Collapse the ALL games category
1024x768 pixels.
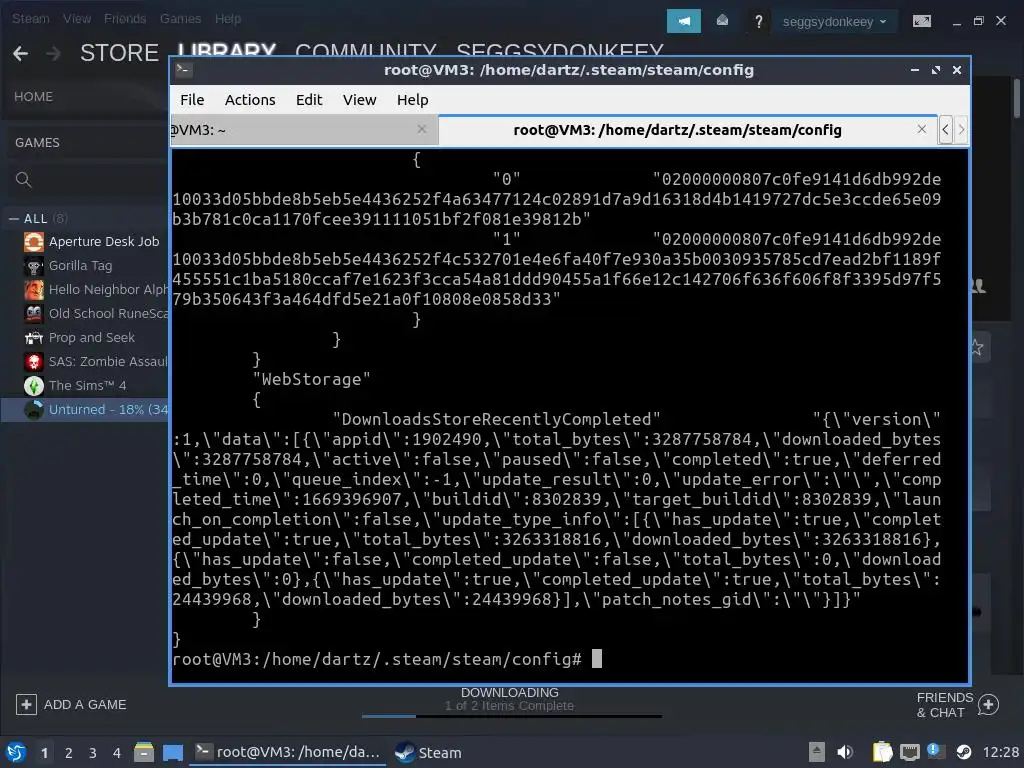coord(14,219)
